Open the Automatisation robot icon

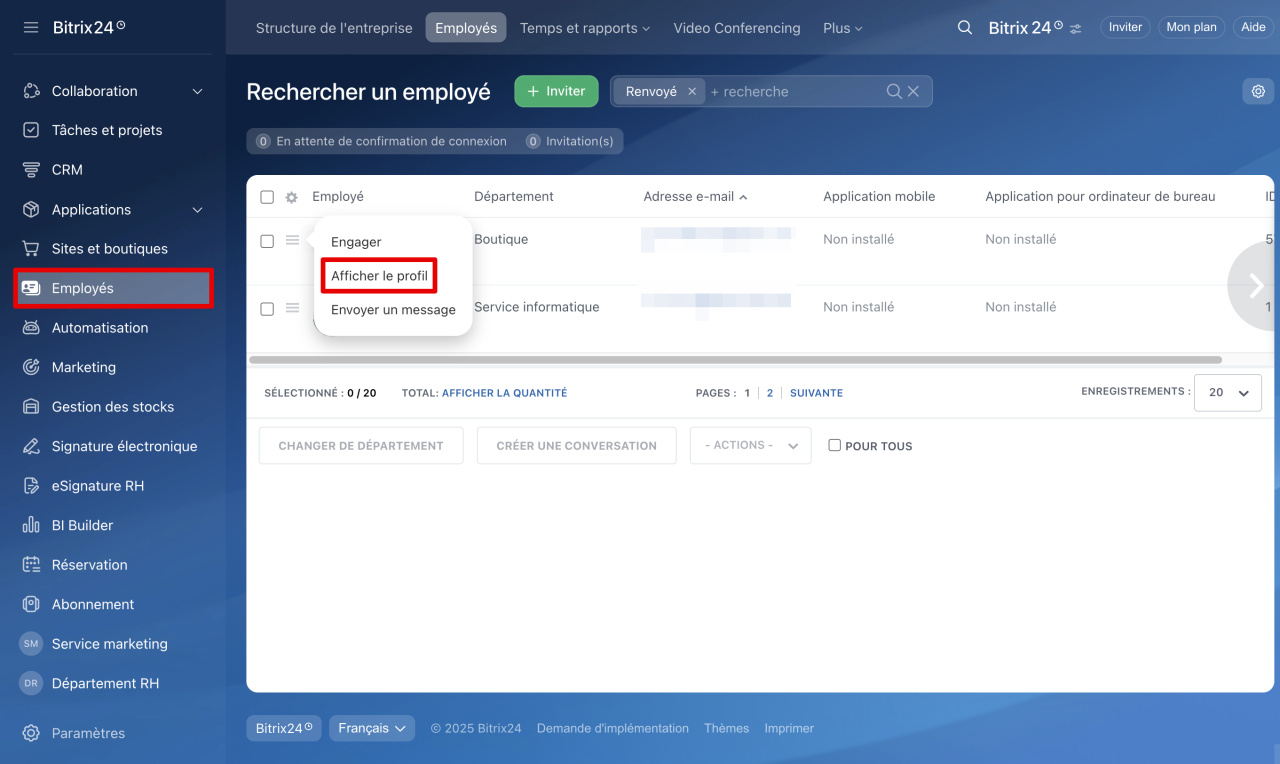tap(31, 328)
